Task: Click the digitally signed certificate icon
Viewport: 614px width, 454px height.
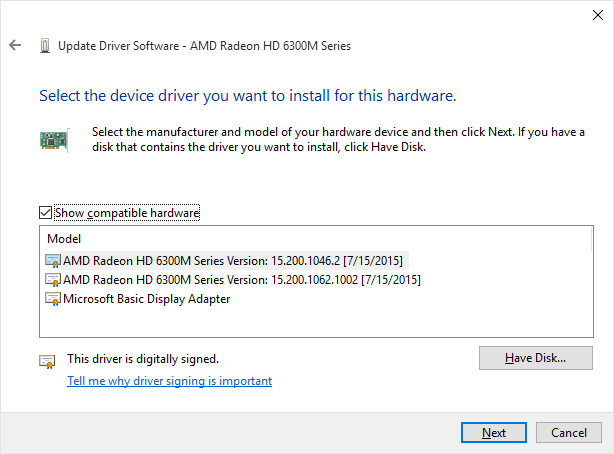Action: tap(47, 361)
